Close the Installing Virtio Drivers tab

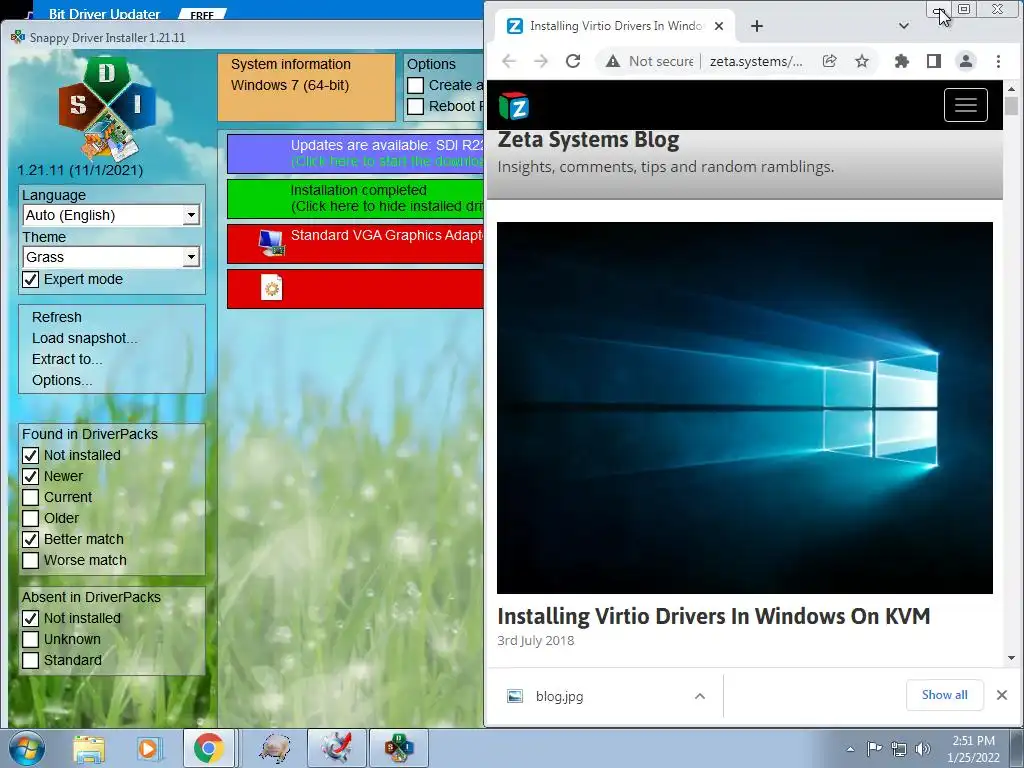718,26
